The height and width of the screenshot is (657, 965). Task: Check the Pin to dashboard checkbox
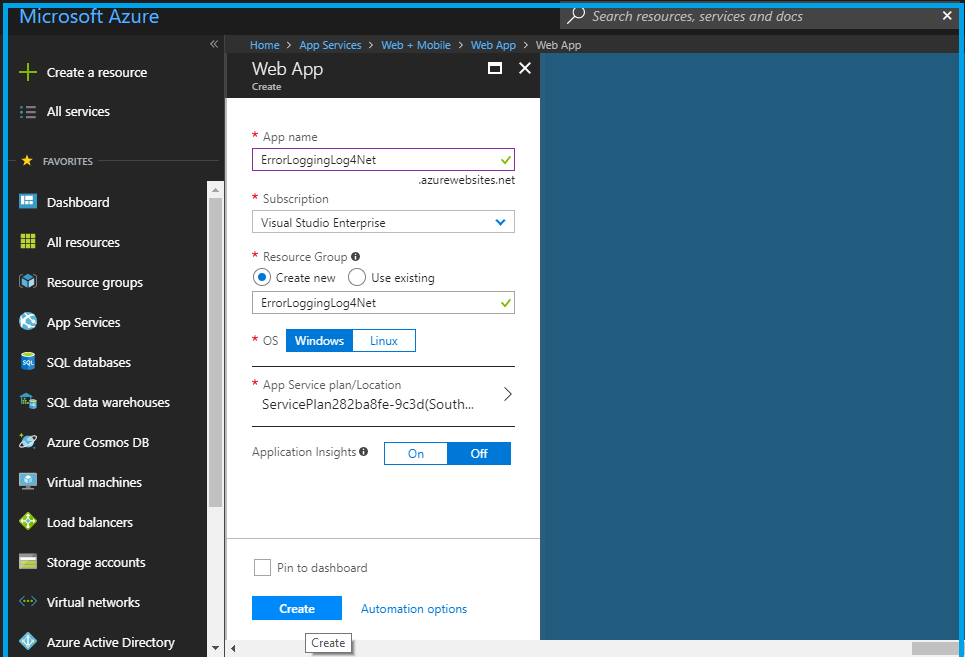click(262, 567)
